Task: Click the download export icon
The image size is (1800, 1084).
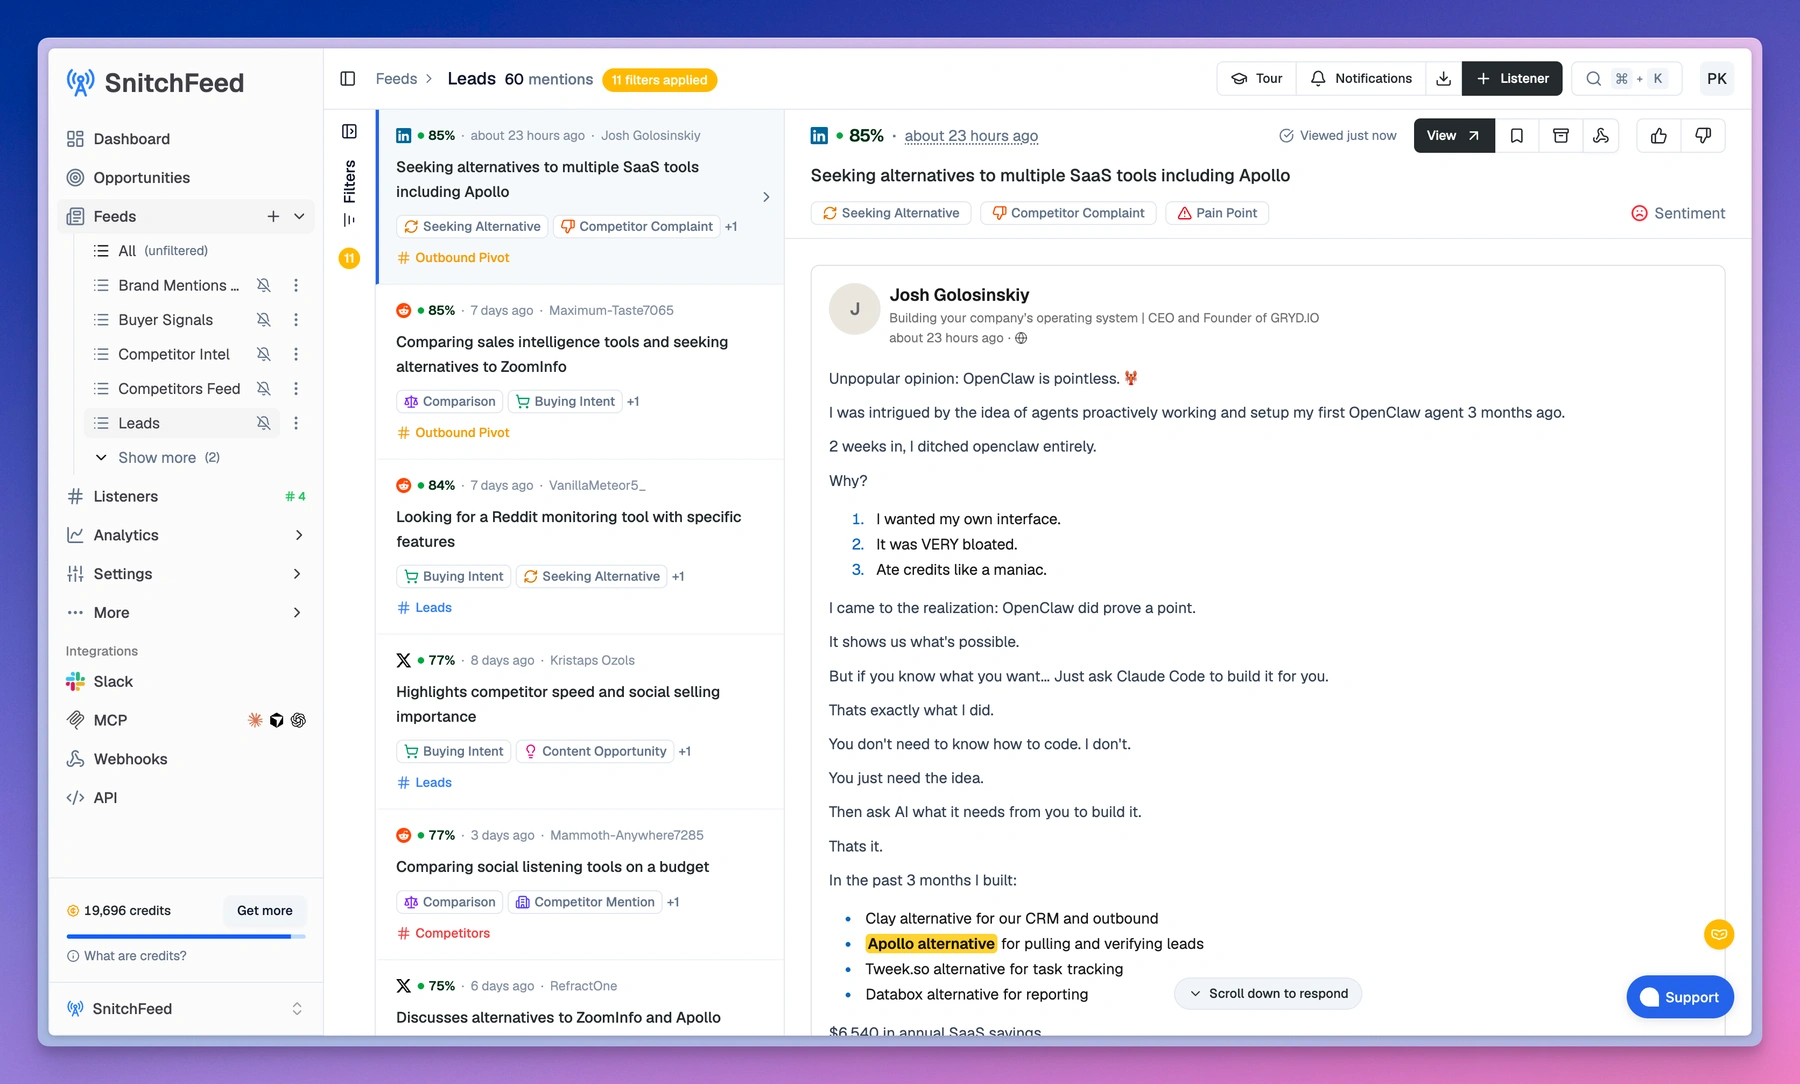Action: click(1443, 79)
